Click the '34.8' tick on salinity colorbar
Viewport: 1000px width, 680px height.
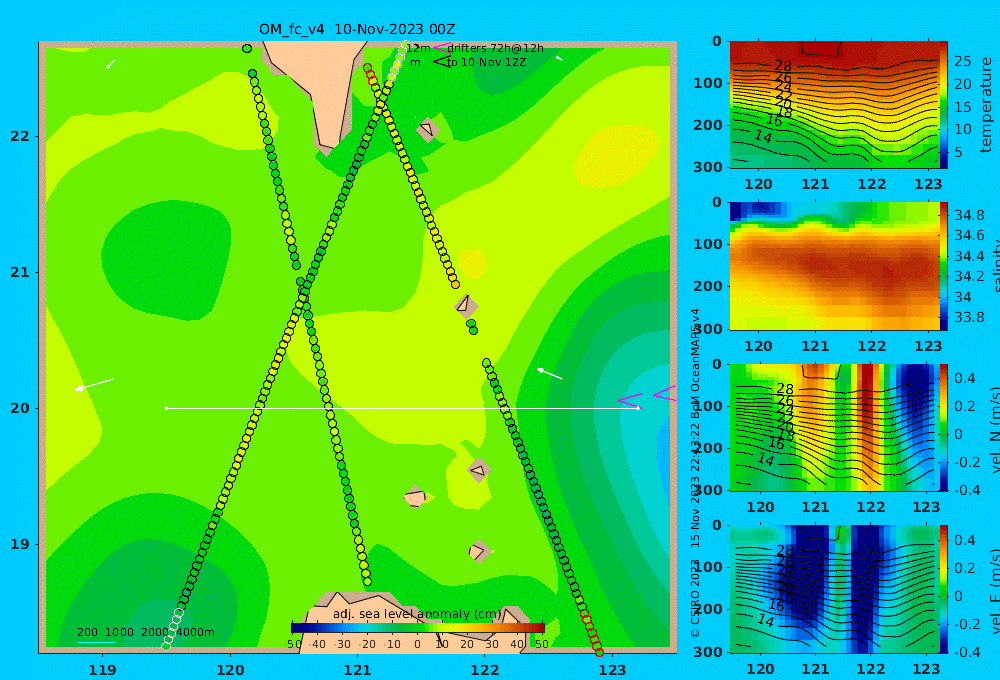(x=969, y=214)
